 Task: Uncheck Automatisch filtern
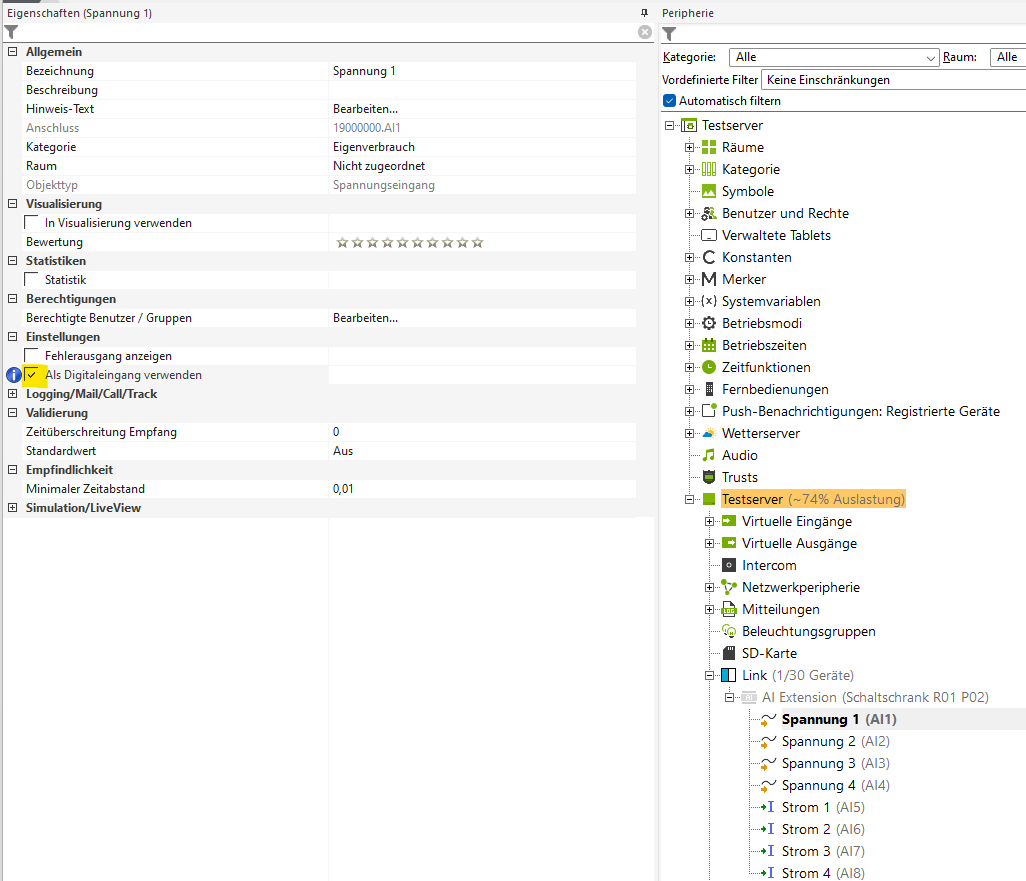pyautogui.click(x=670, y=101)
